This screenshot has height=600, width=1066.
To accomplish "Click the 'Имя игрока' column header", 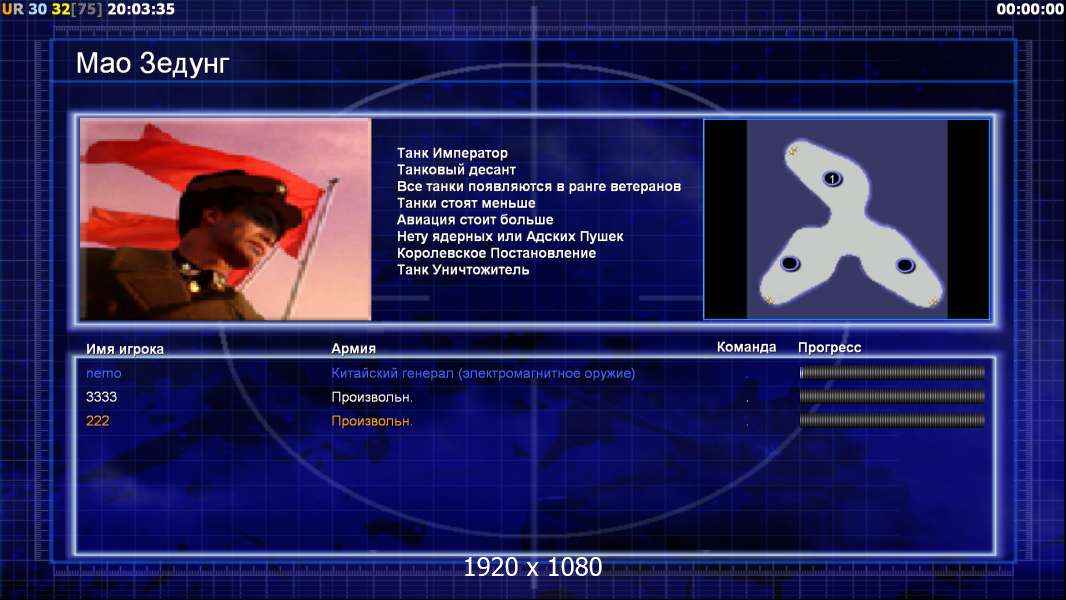I will coord(124,349).
